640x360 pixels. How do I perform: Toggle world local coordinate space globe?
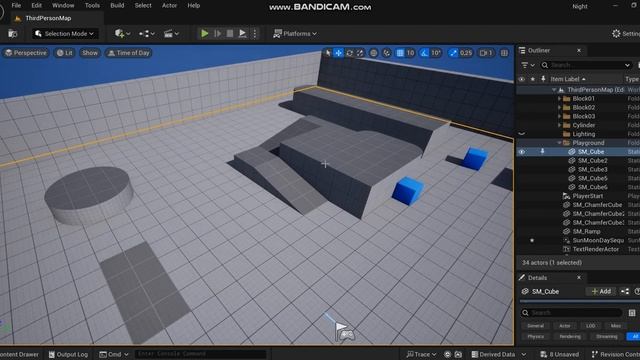point(373,53)
